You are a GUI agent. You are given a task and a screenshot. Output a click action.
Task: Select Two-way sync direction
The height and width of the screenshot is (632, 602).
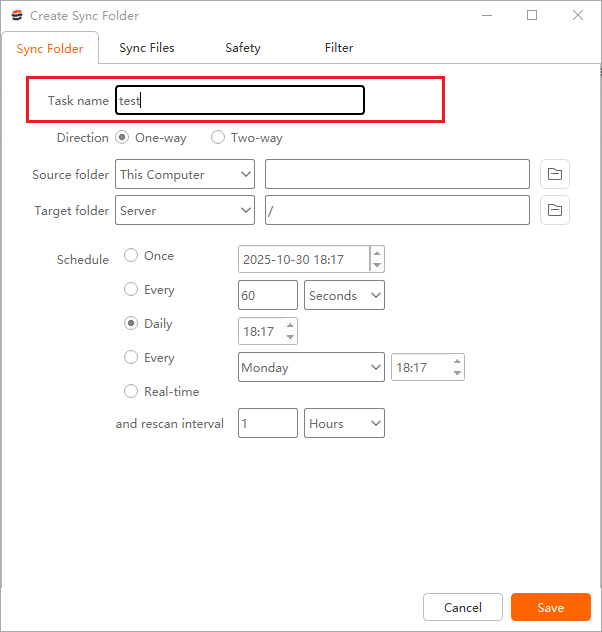pos(218,138)
